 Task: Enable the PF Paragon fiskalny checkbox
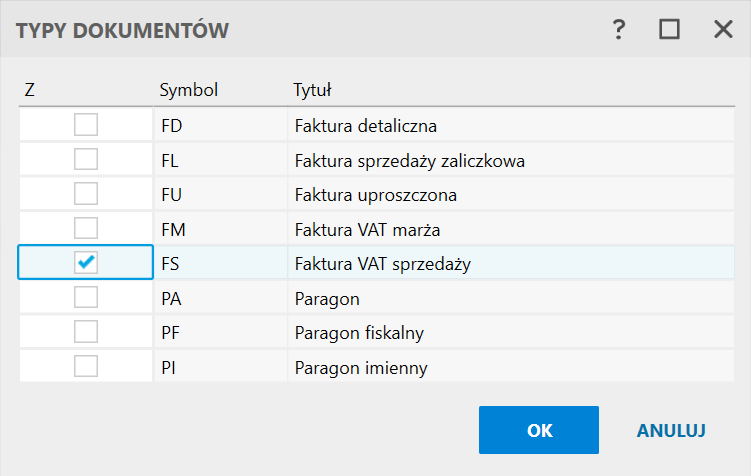[86, 331]
